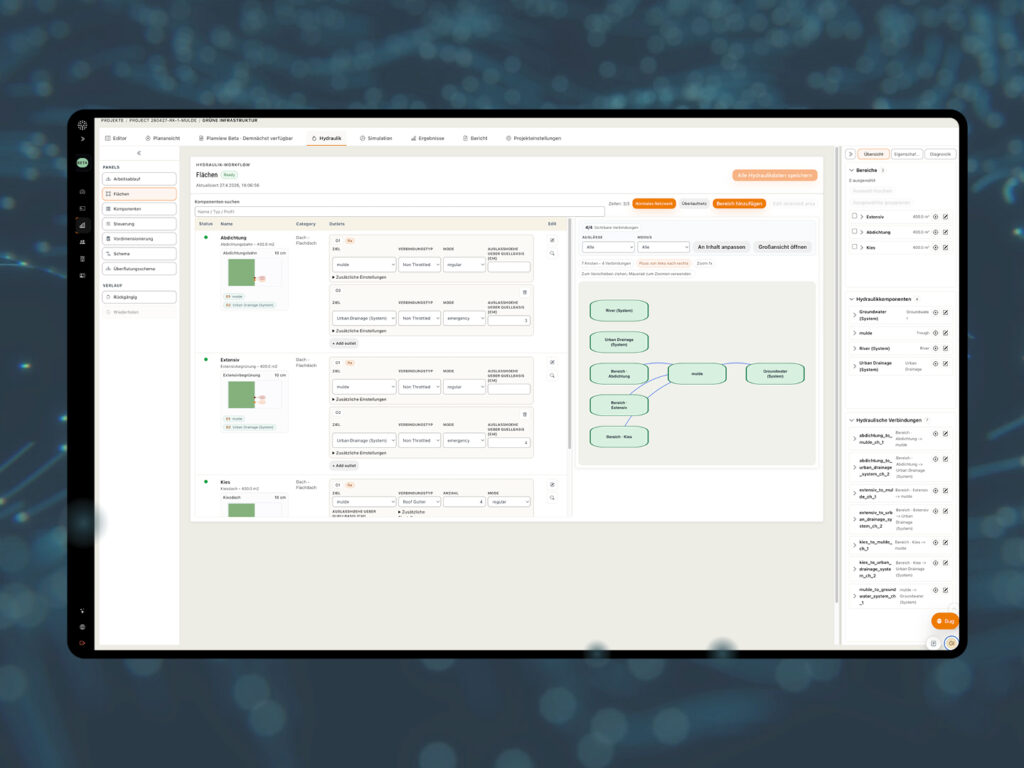1024x768 pixels.
Task: Locate the Groundwater (System) component with its target icon
Action: coord(935,313)
